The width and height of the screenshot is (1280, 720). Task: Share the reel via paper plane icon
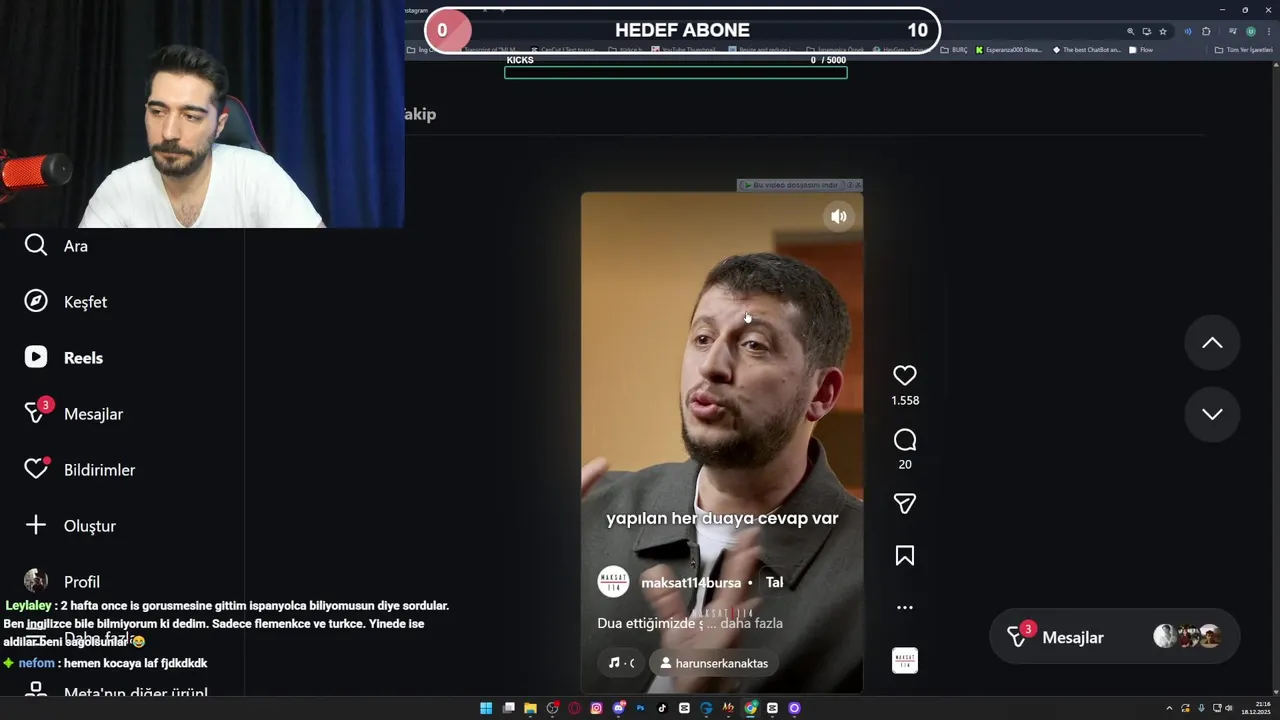coord(905,504)
